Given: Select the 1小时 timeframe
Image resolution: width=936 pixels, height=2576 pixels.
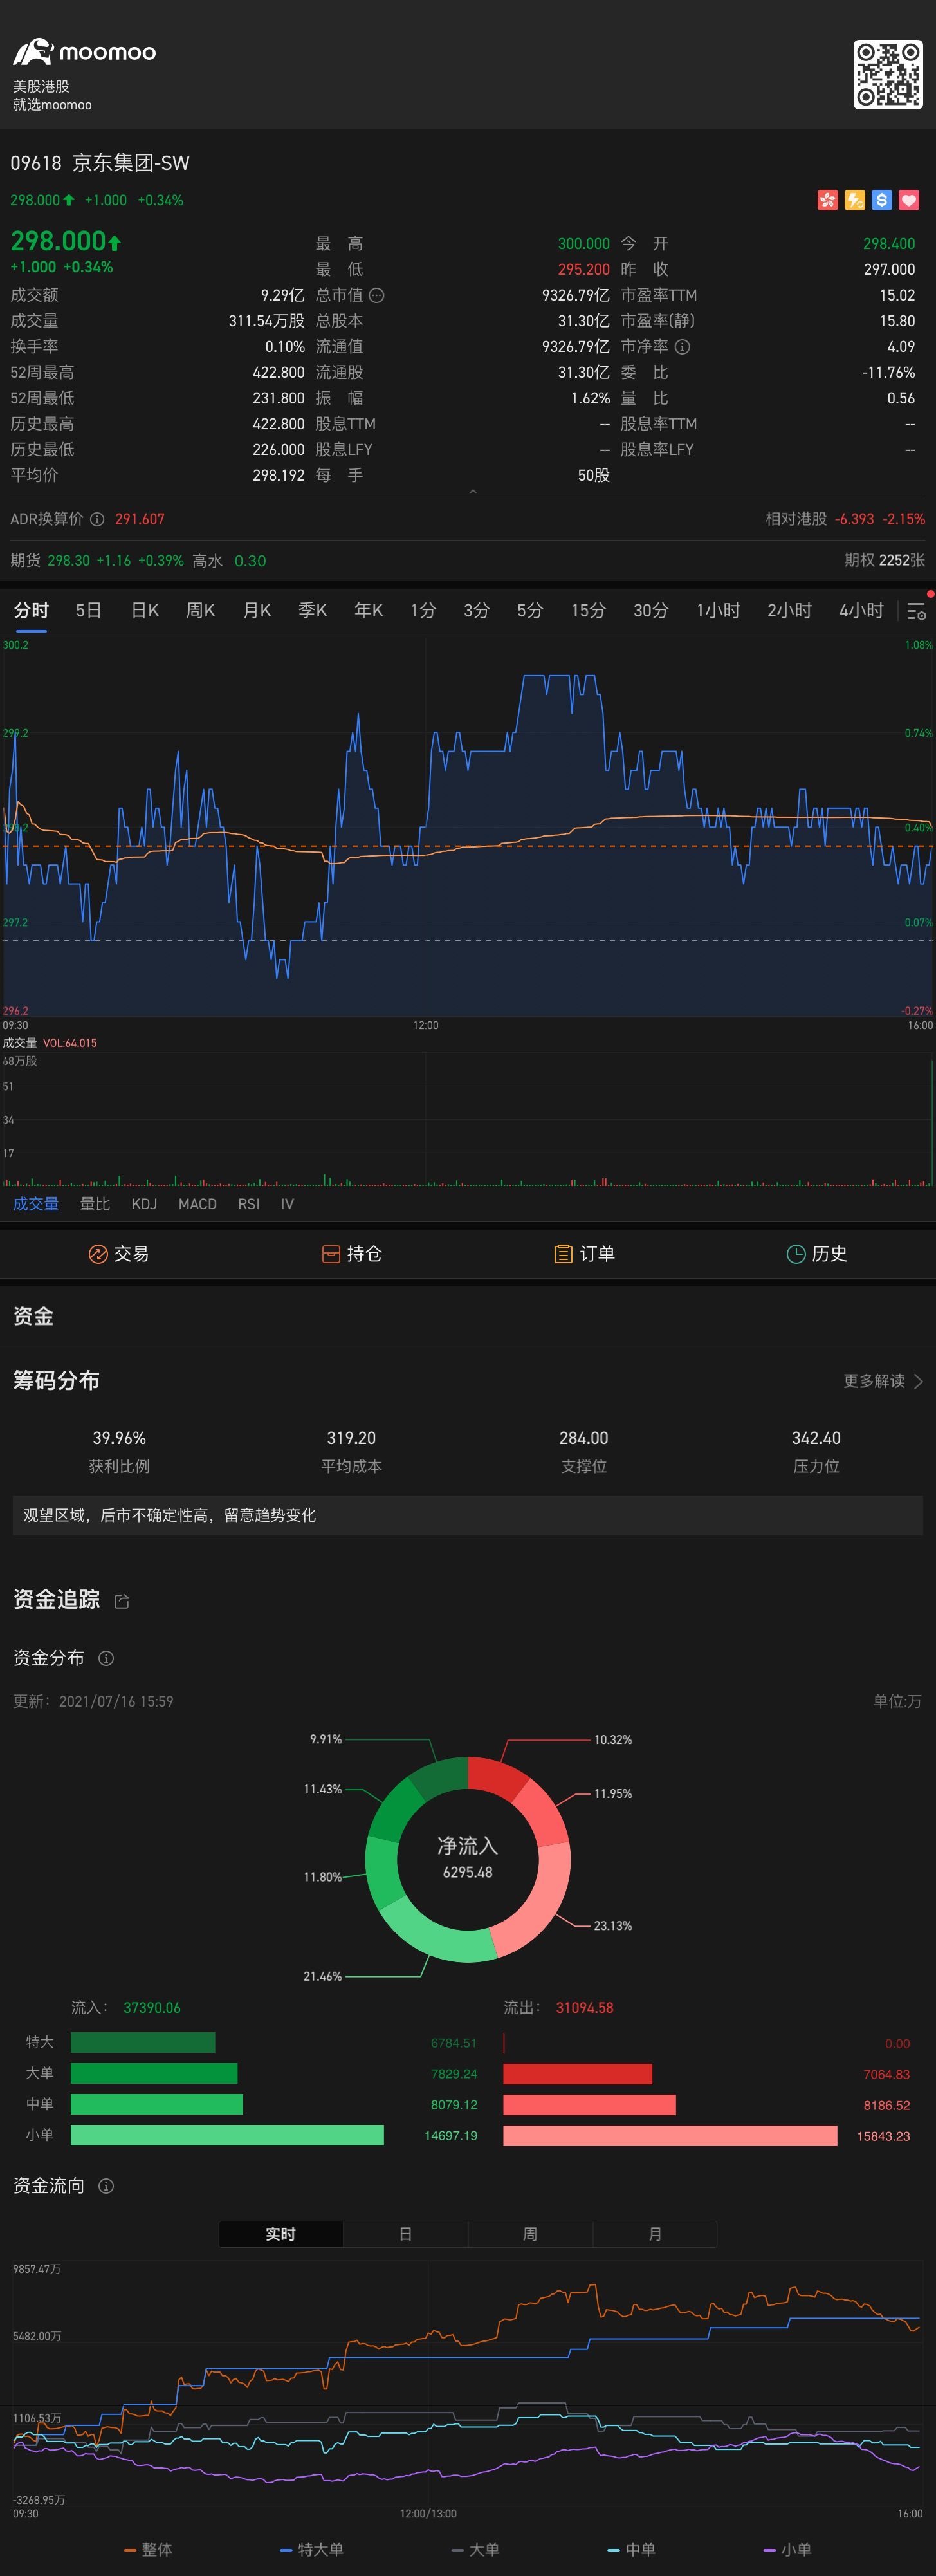Looking at the screenshot, I should [x=718, y=610].
